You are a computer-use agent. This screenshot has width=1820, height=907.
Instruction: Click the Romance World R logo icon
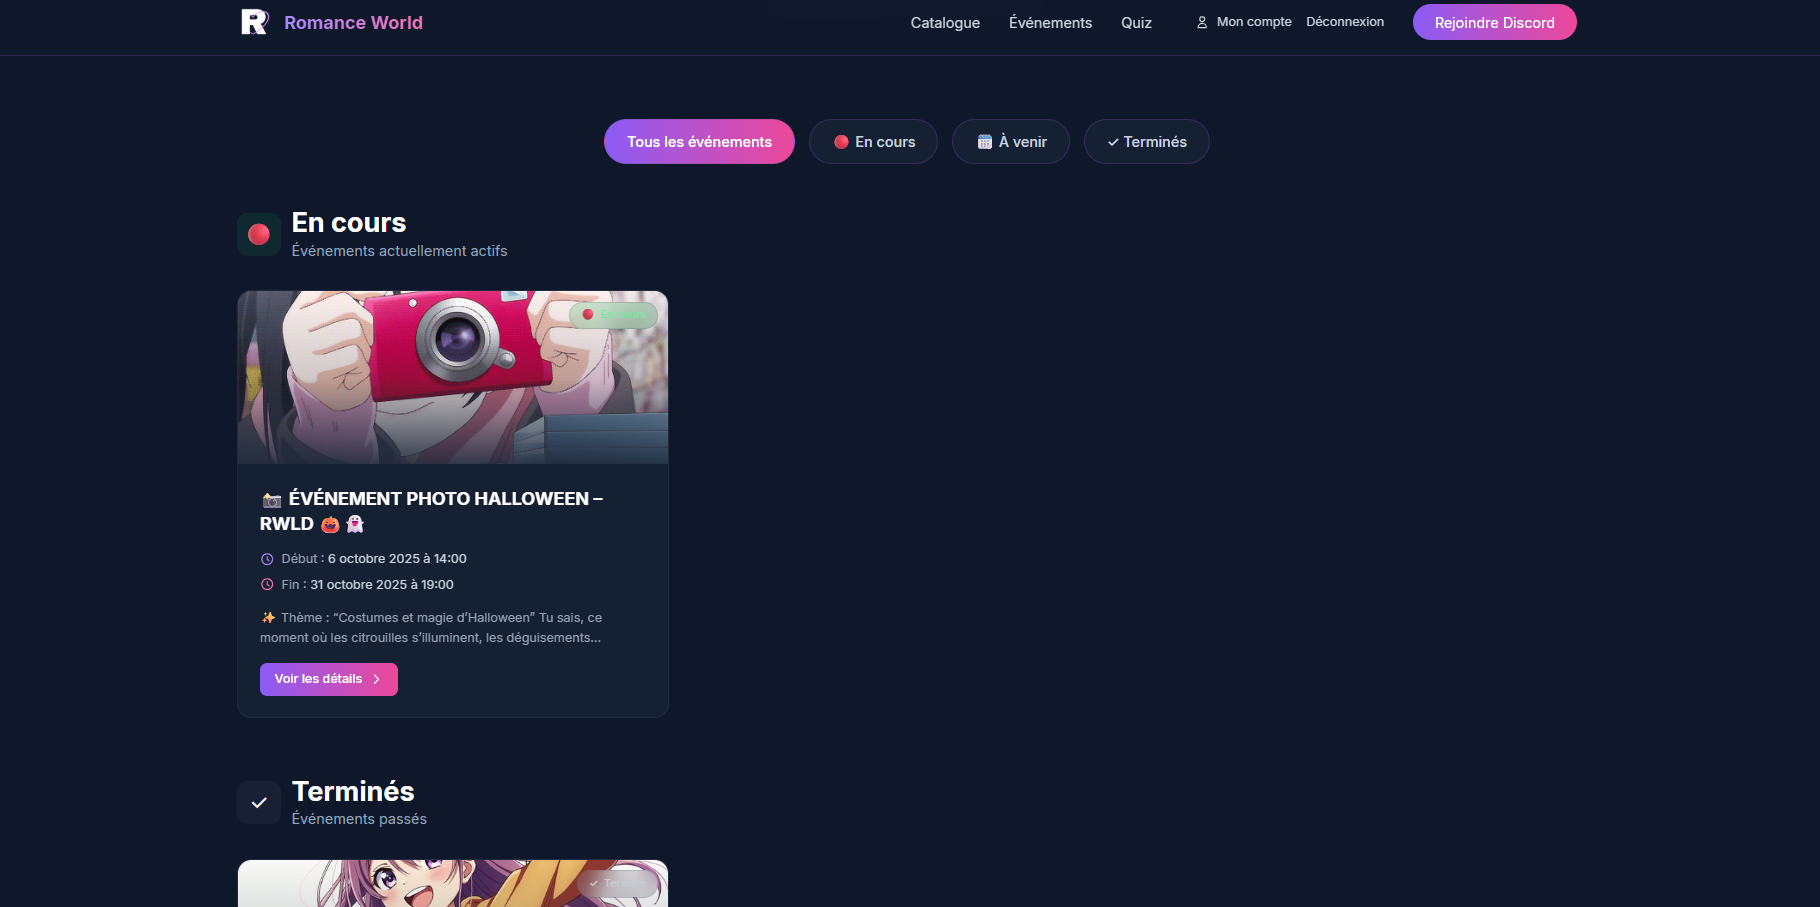[254, 22]
